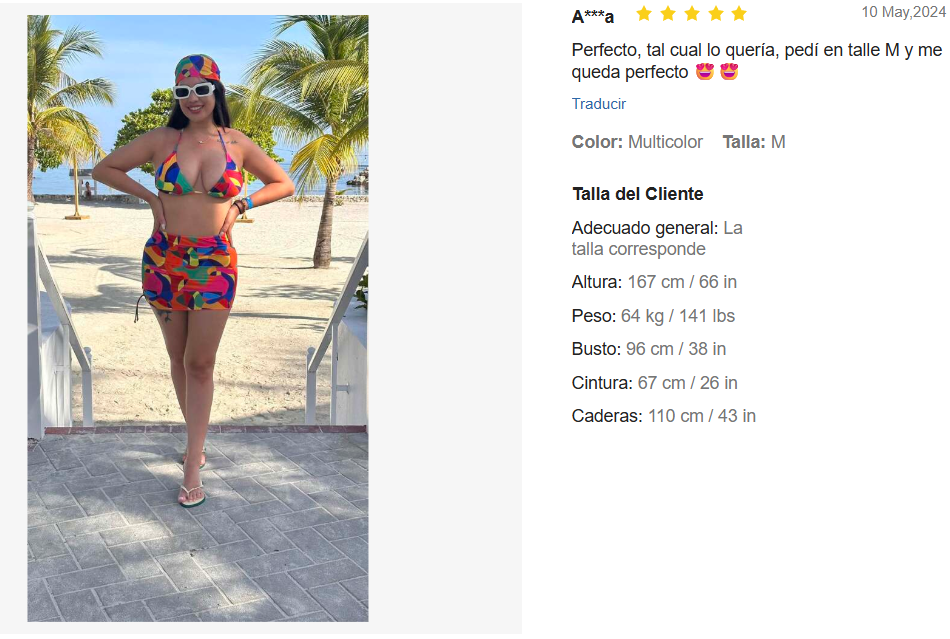The image size is (950, 639).
Task: Translate the review with Traducir link
Action: click(599, 104)
